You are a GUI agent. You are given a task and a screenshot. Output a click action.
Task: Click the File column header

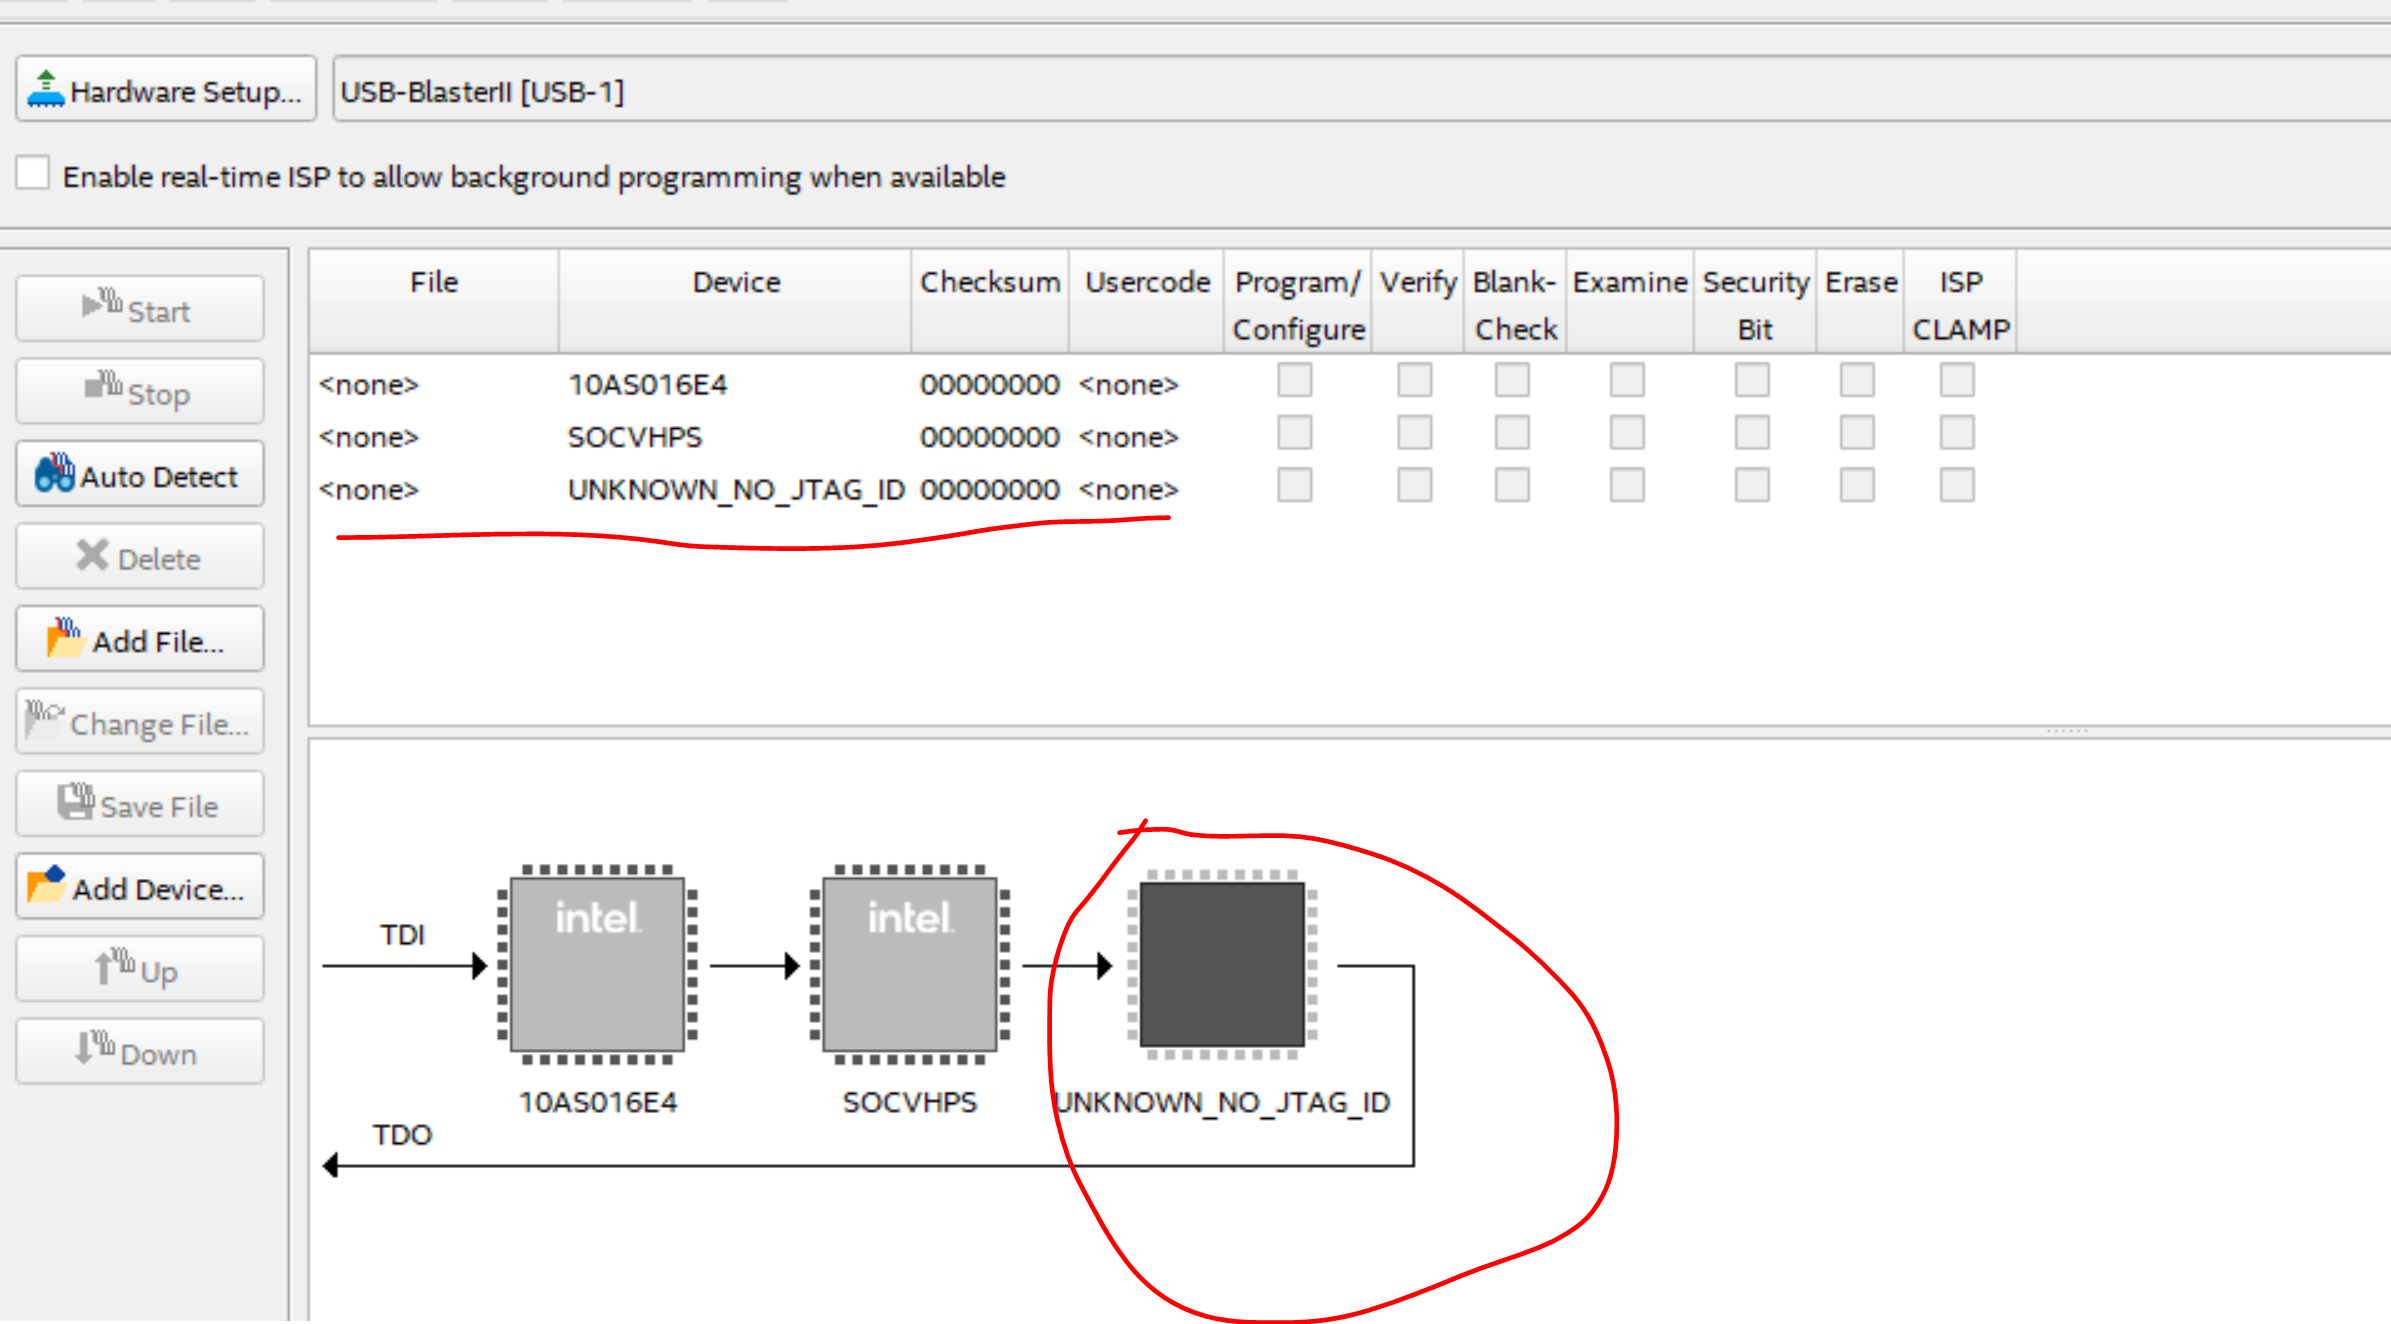[x=433, y=283]
